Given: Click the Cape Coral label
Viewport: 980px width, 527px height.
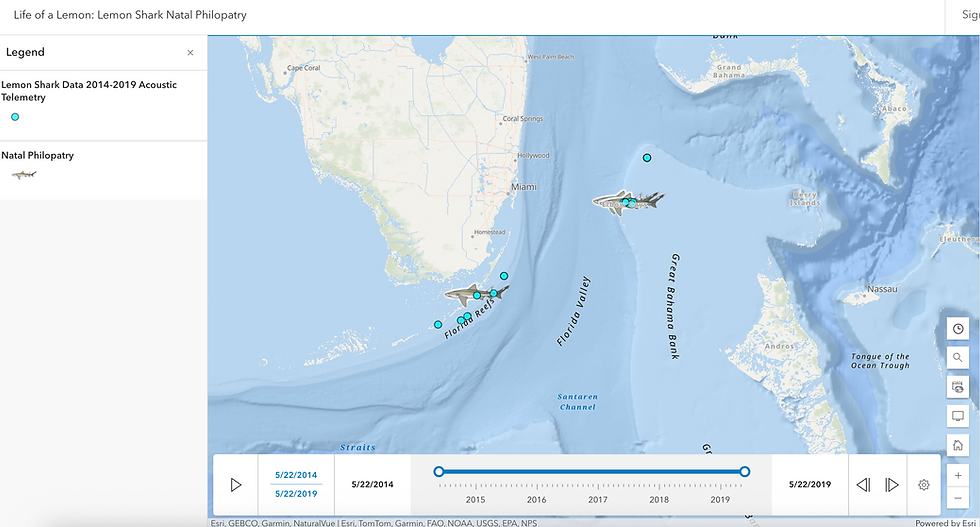Looking at the screenshot, I should click(303, 68).
